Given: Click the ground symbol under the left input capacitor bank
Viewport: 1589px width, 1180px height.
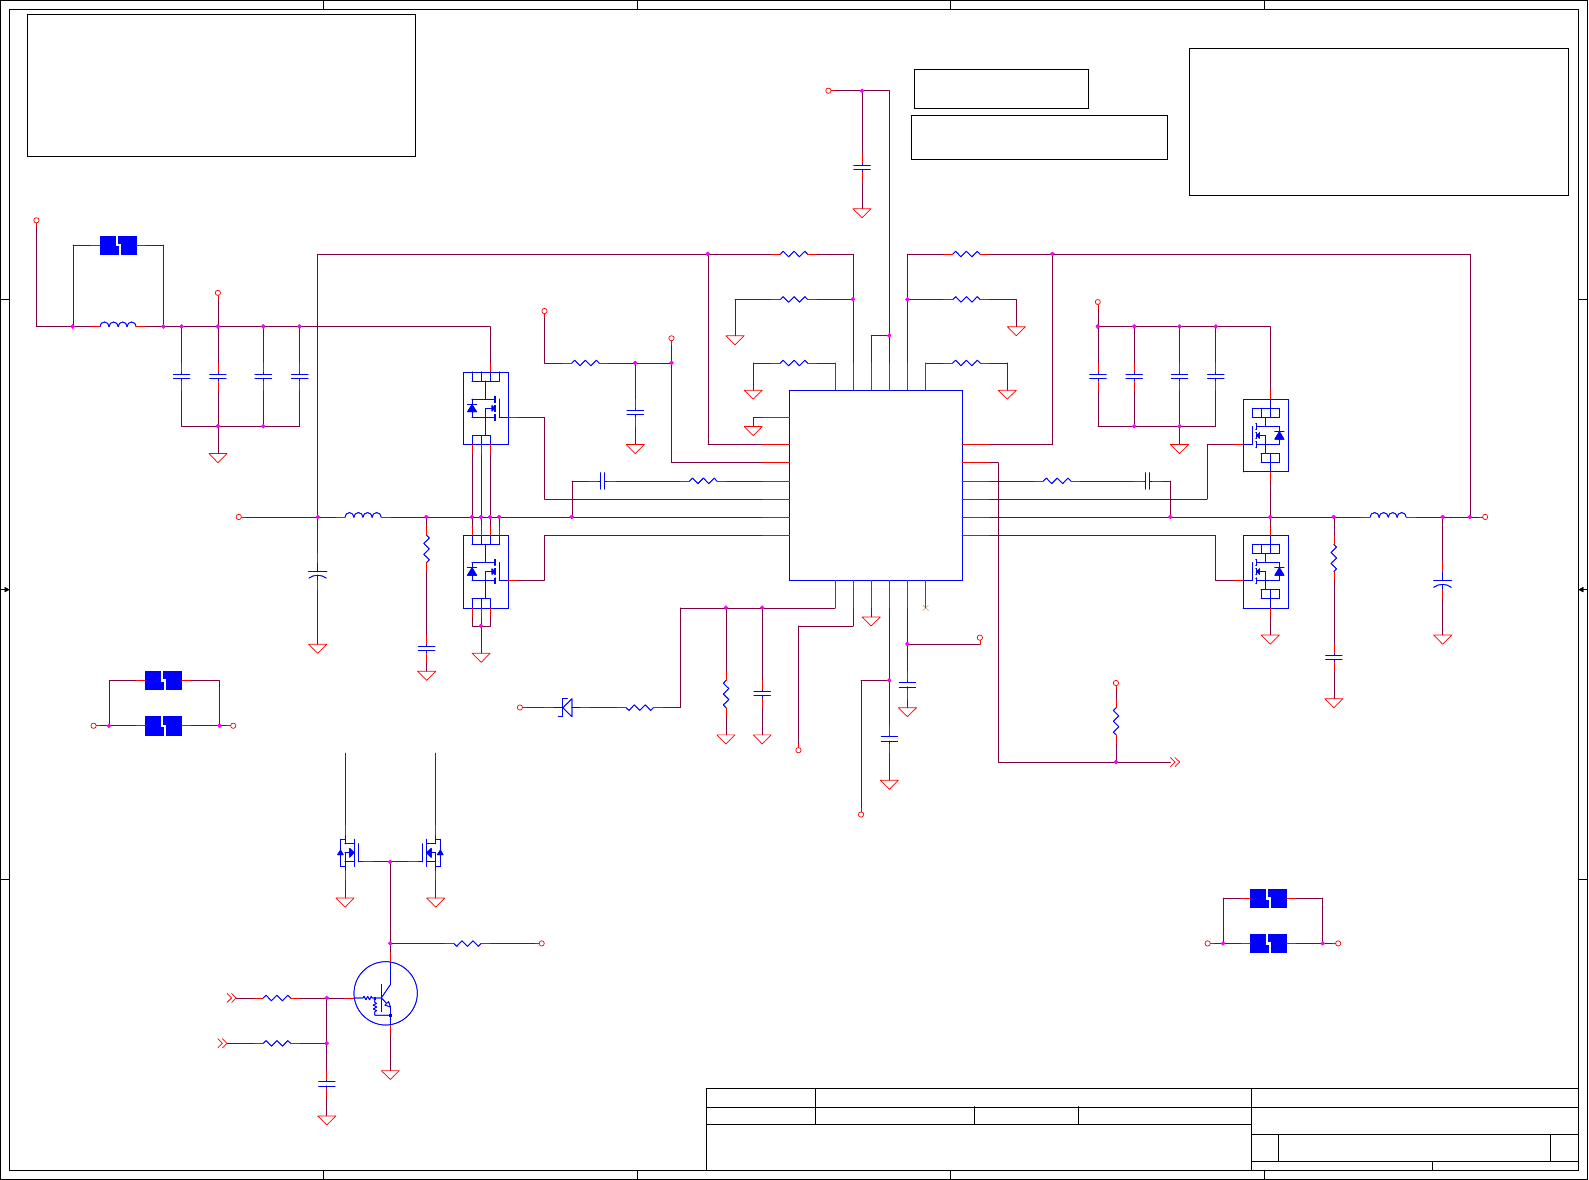Looking at the screenshot, I should pyautogui.click(x=217, y=457).
